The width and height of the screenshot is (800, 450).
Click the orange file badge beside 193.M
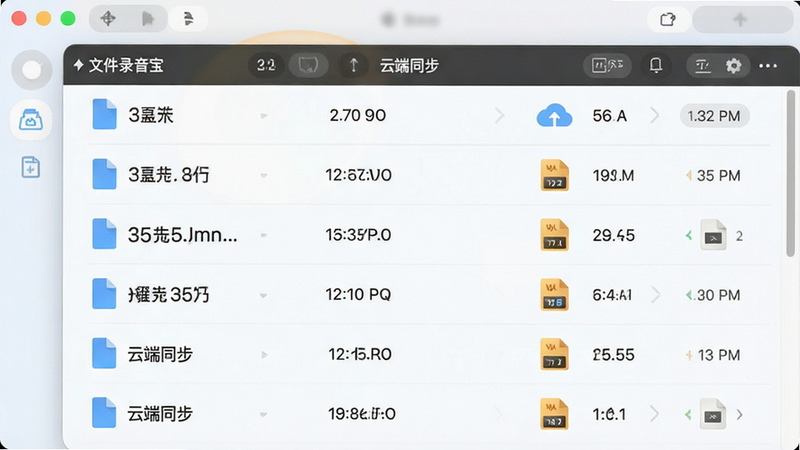555,175
